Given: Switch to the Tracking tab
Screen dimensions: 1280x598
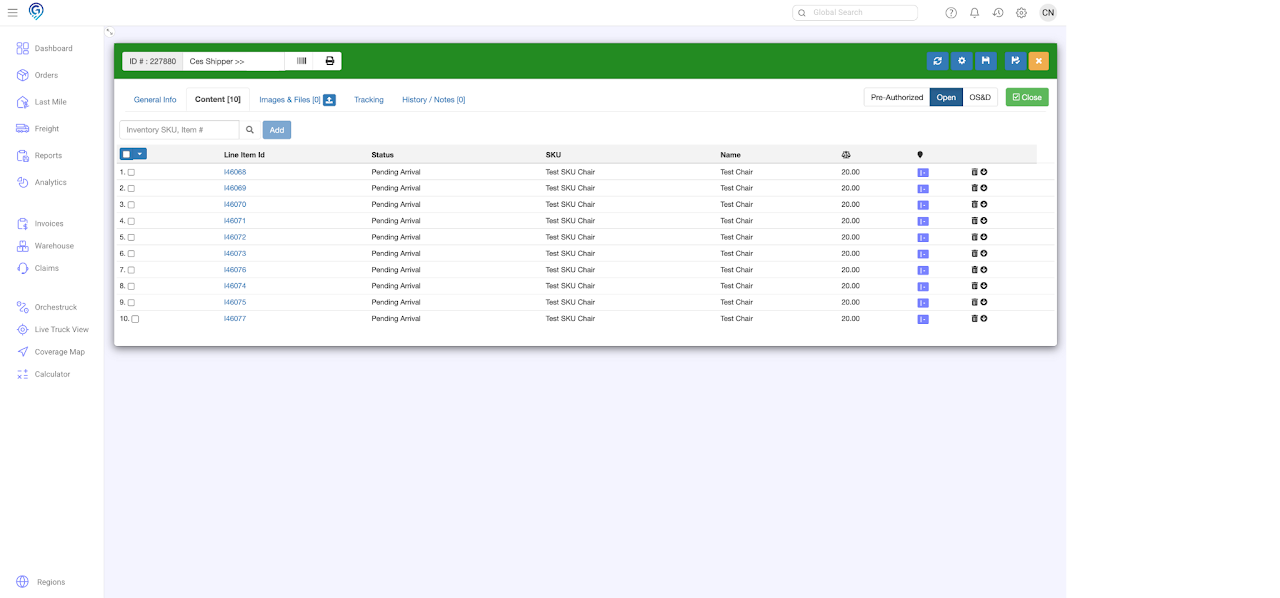Looking at the screenshot, I should pyautogui.click(x=369, y=100).
